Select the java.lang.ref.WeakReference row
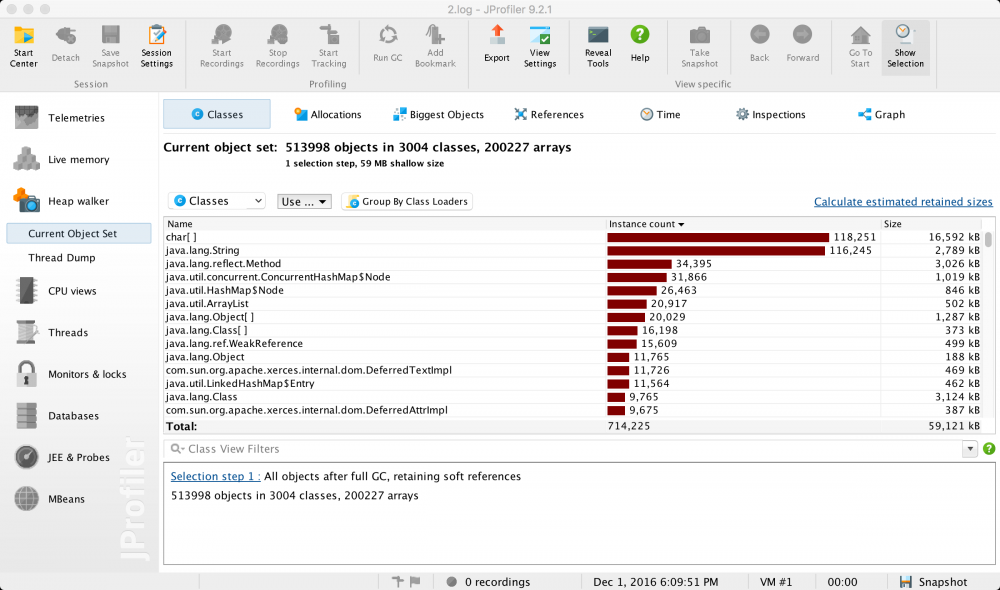 click(573, 344)
